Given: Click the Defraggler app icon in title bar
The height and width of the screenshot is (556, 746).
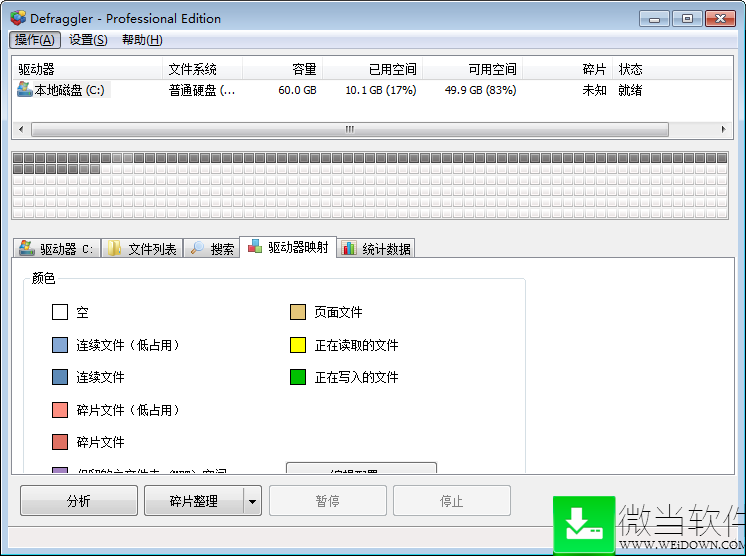Looking at the screenshot, I should pyautogui.click(x=18, y=18).
